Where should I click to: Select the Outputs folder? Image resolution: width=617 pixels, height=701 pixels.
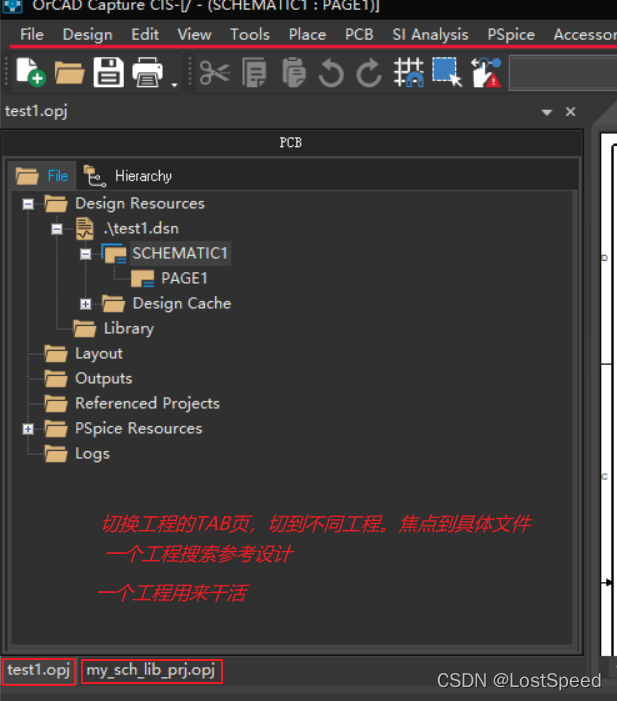tap(104, 378)
